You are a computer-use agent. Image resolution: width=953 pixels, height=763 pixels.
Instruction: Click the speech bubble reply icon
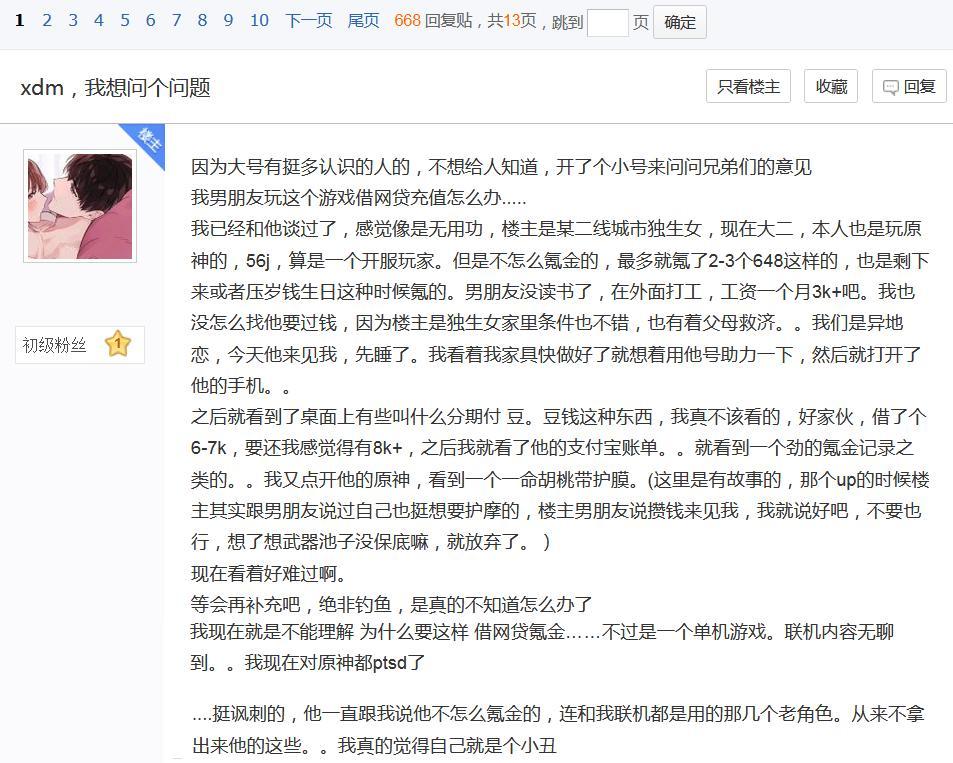coord(890,88)
